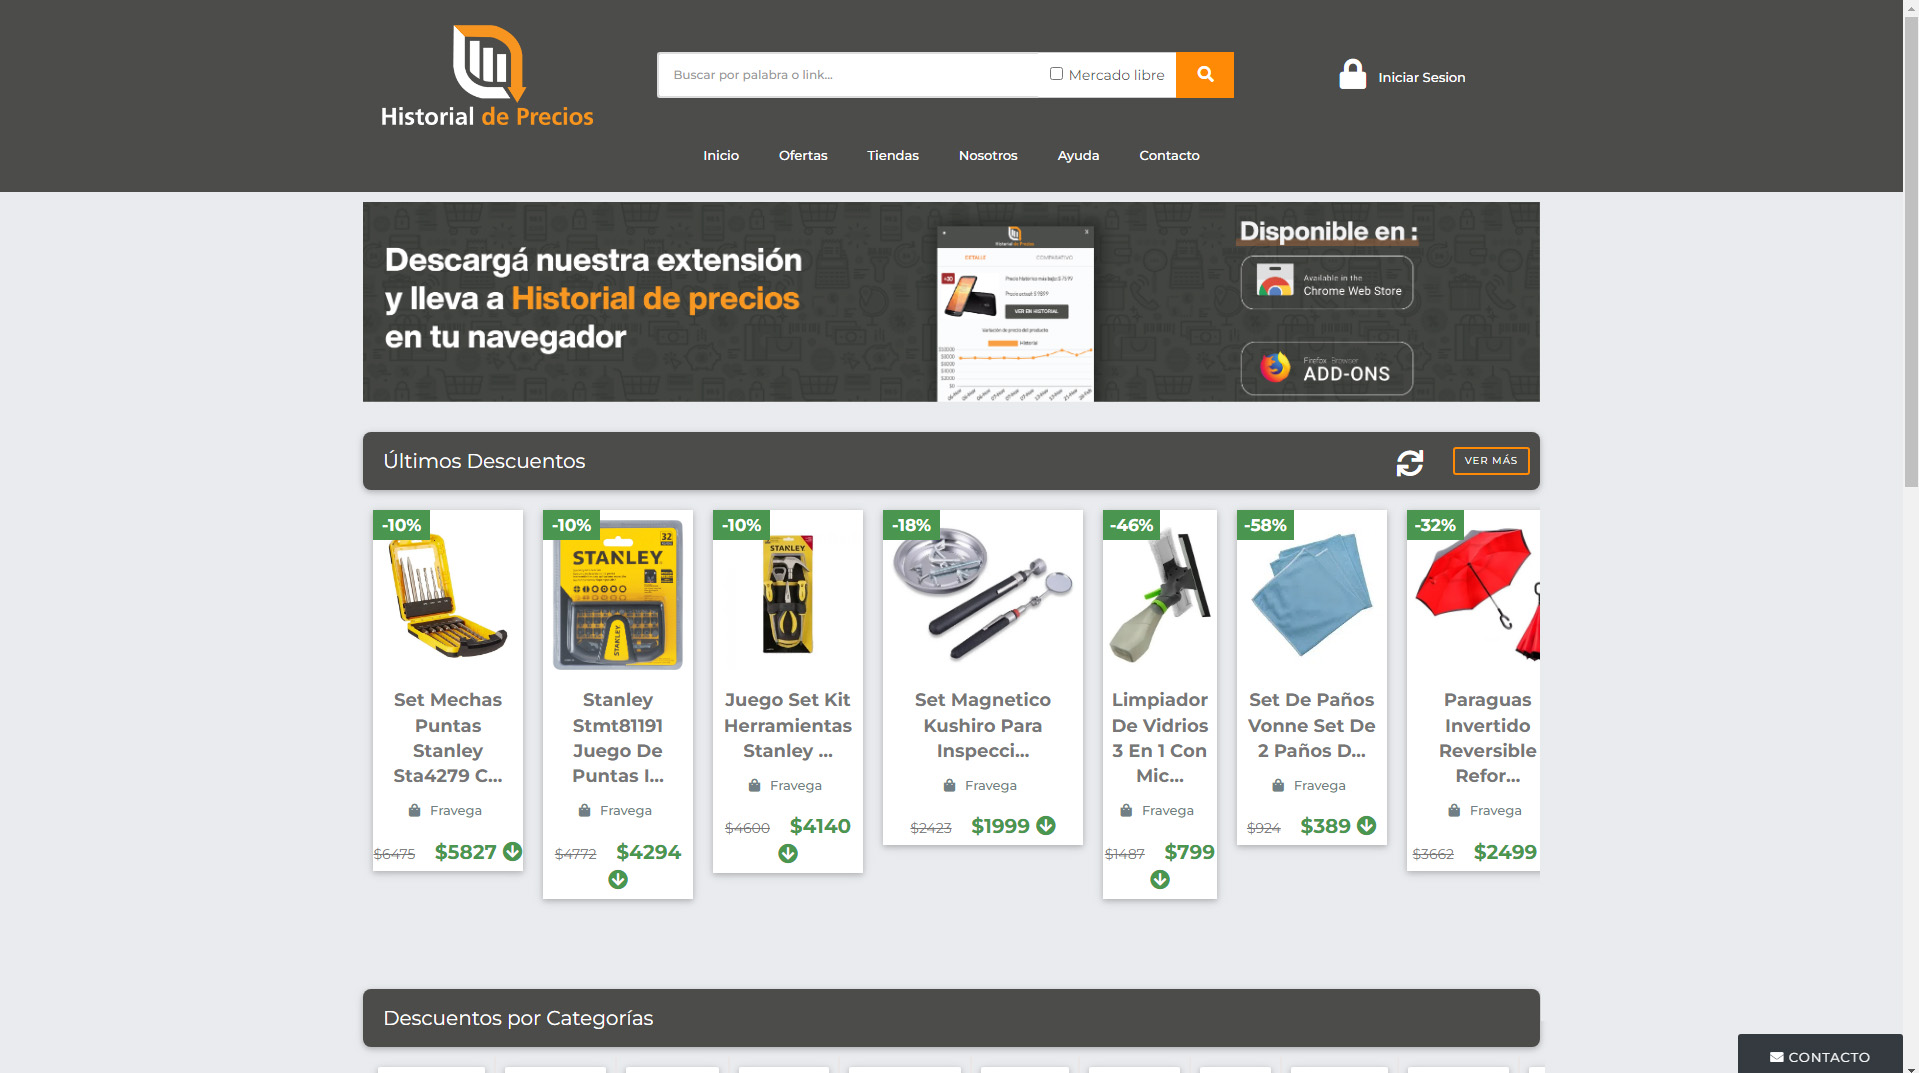Click the Últimos Descuentos heading
Viewport: 1919px width, 1073px height.
coord(484,461)
